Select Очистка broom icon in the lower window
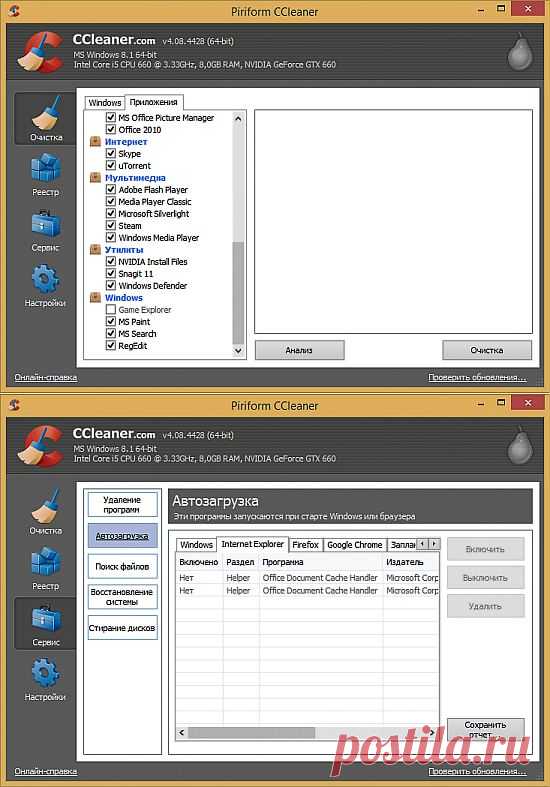This screenshot has height=787, width=550. point(45,512)
